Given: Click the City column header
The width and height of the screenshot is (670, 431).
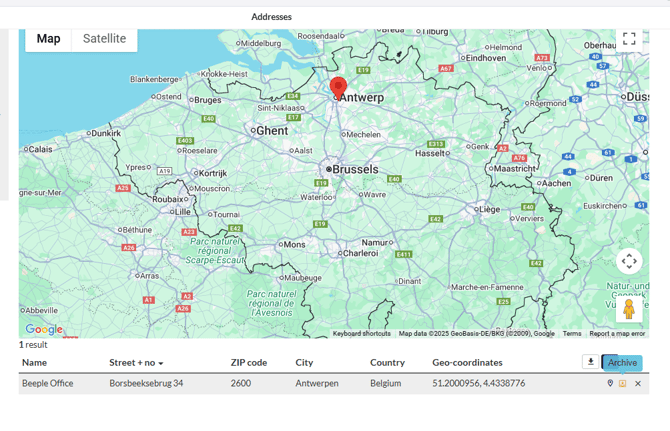Looking at the screenshot, I should (x=304, y=362).
